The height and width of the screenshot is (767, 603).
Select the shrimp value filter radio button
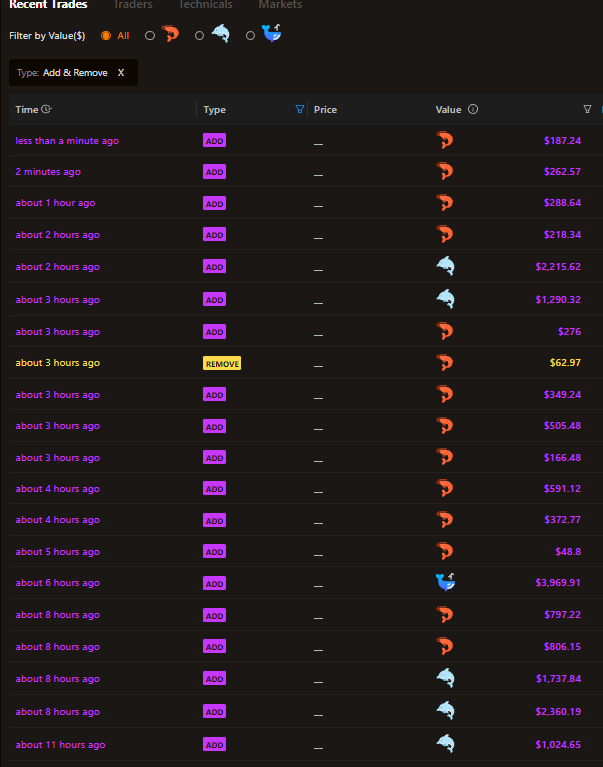pos(150,36)
